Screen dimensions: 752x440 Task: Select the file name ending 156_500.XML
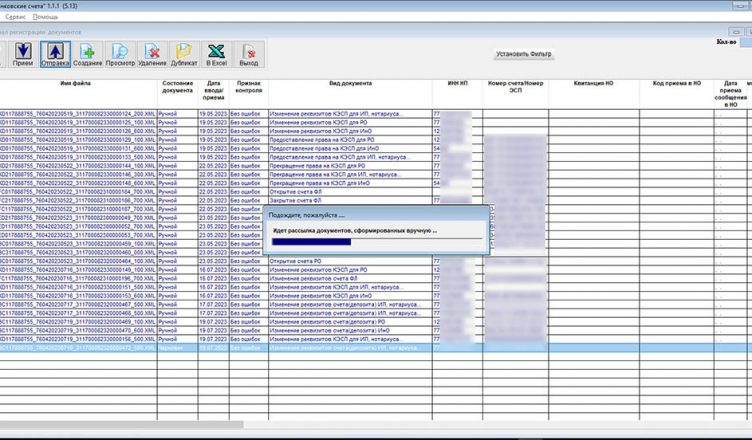point(78,339)
